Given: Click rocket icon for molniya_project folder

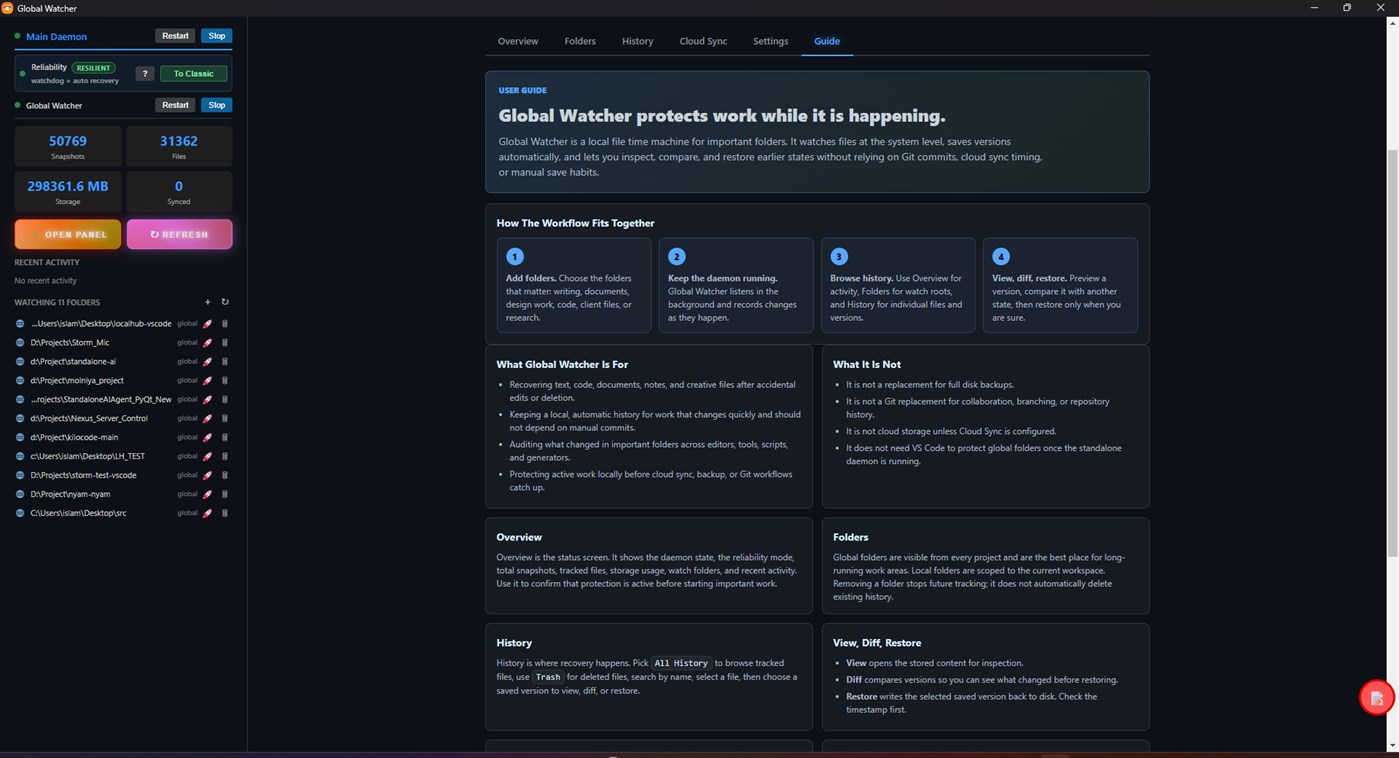Looking at the screenshot, I should 208,381.
